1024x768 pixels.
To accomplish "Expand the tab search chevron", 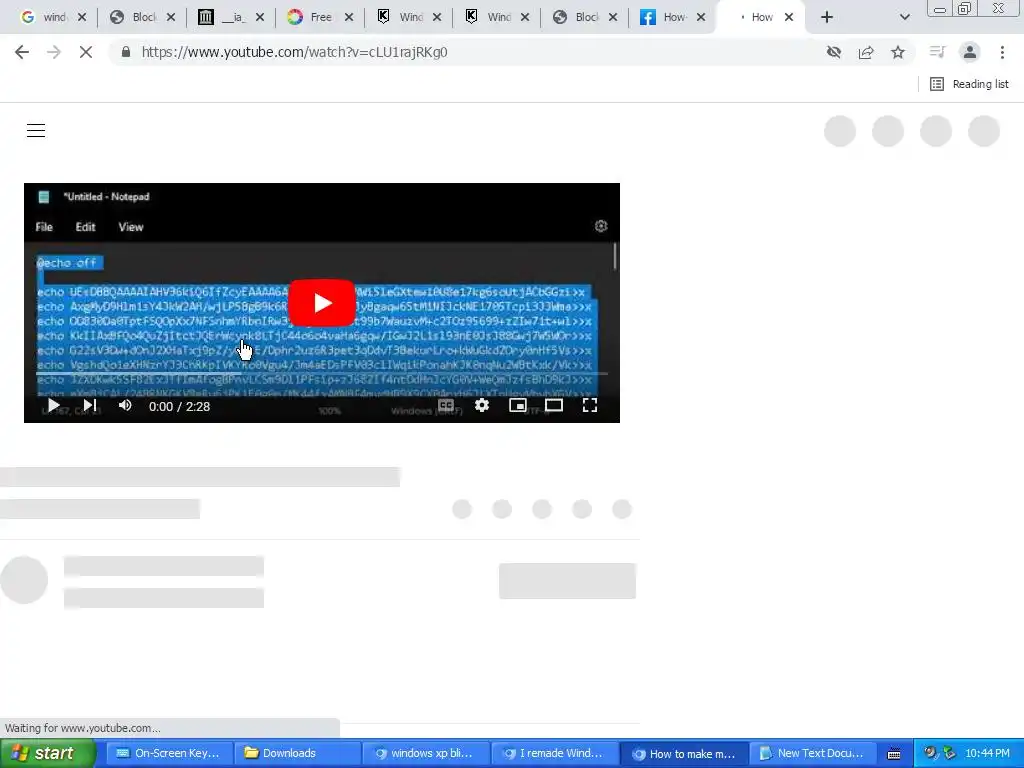I will [x=904, y=18].
